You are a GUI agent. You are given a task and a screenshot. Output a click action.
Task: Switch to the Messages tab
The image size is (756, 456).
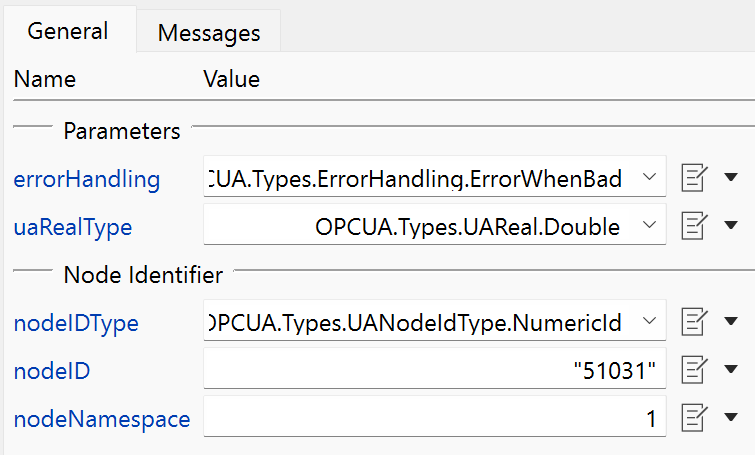click(209, 33)
